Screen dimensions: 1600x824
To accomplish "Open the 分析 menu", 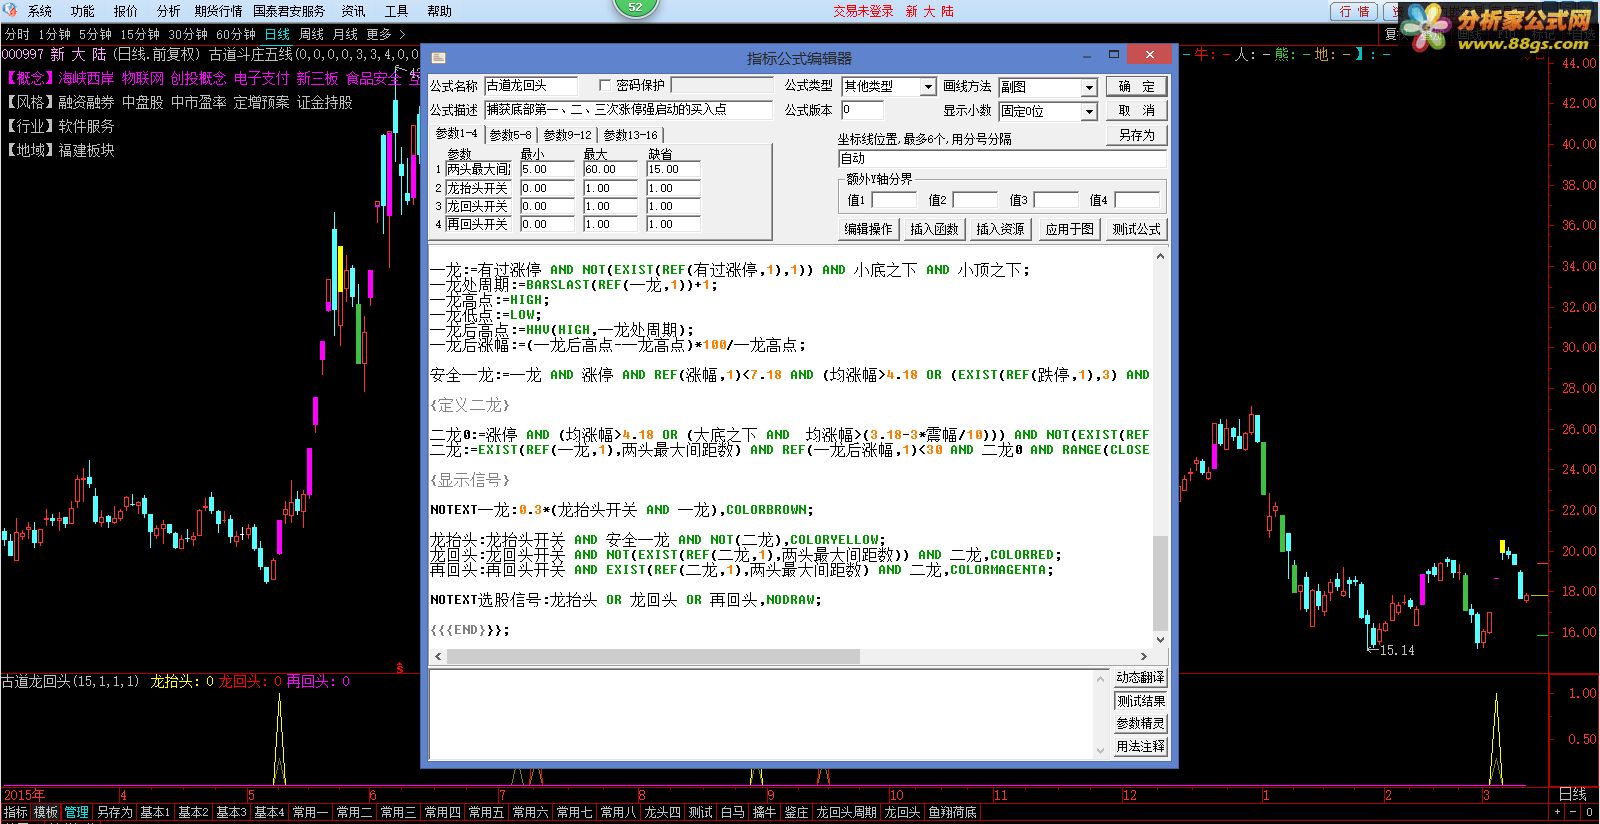I will click(x=169, y=11).
